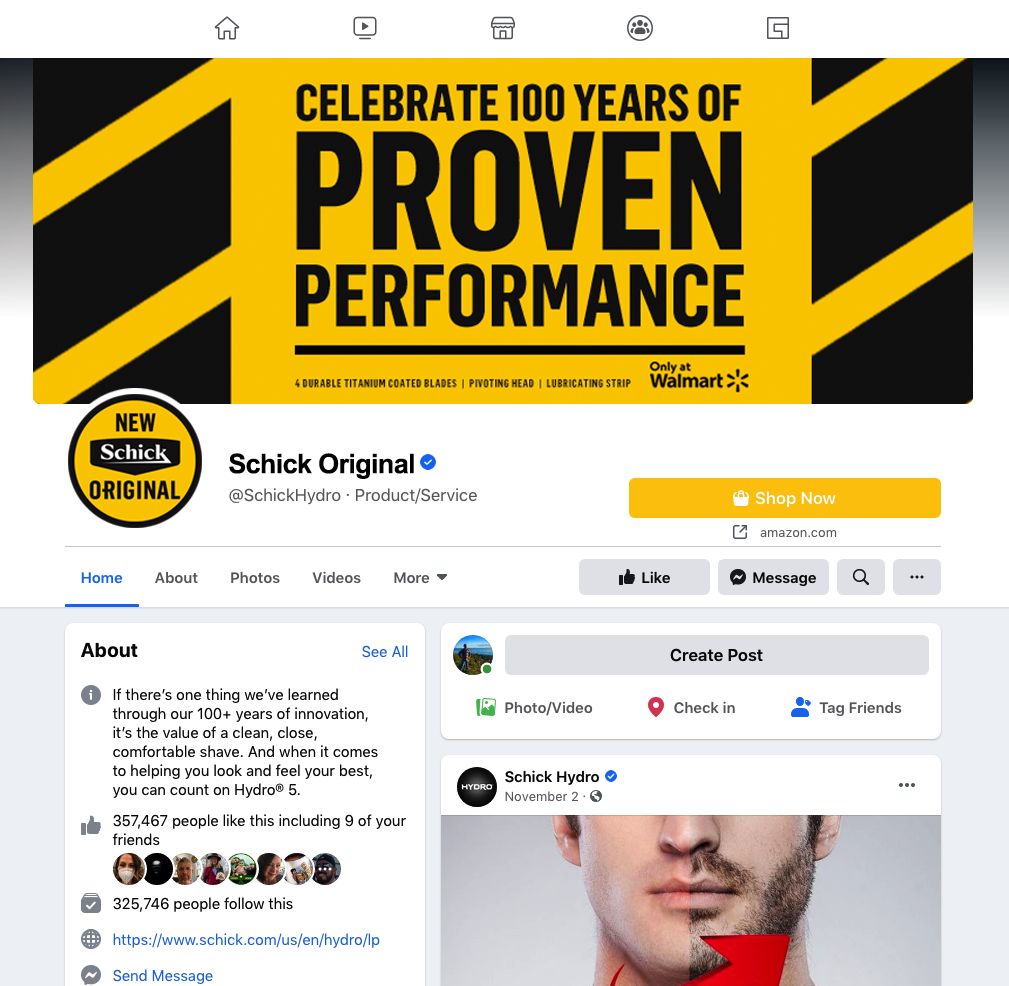
Task: Search this page using magnifier icon
Action: click(860, 577)
